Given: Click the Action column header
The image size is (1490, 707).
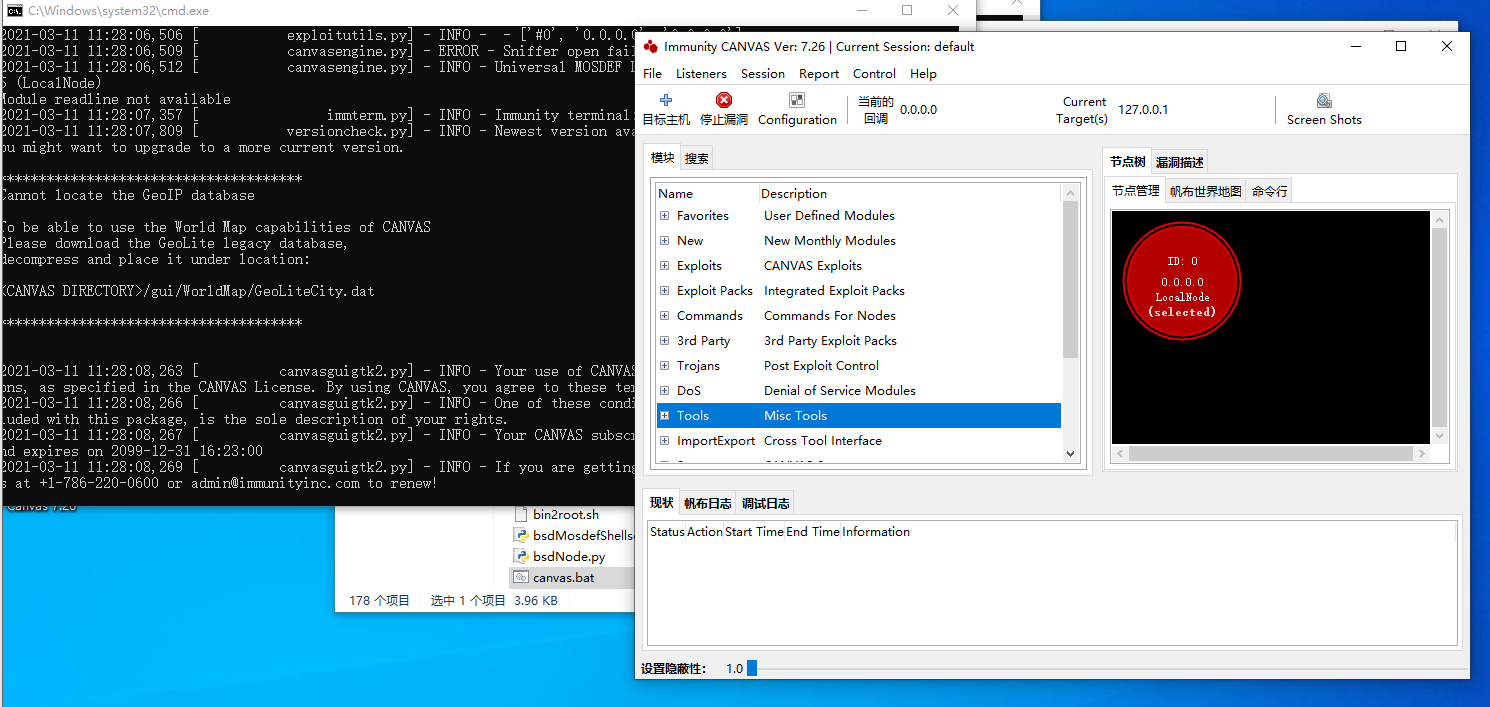Looking at the screenshot, I should [705, 531].
